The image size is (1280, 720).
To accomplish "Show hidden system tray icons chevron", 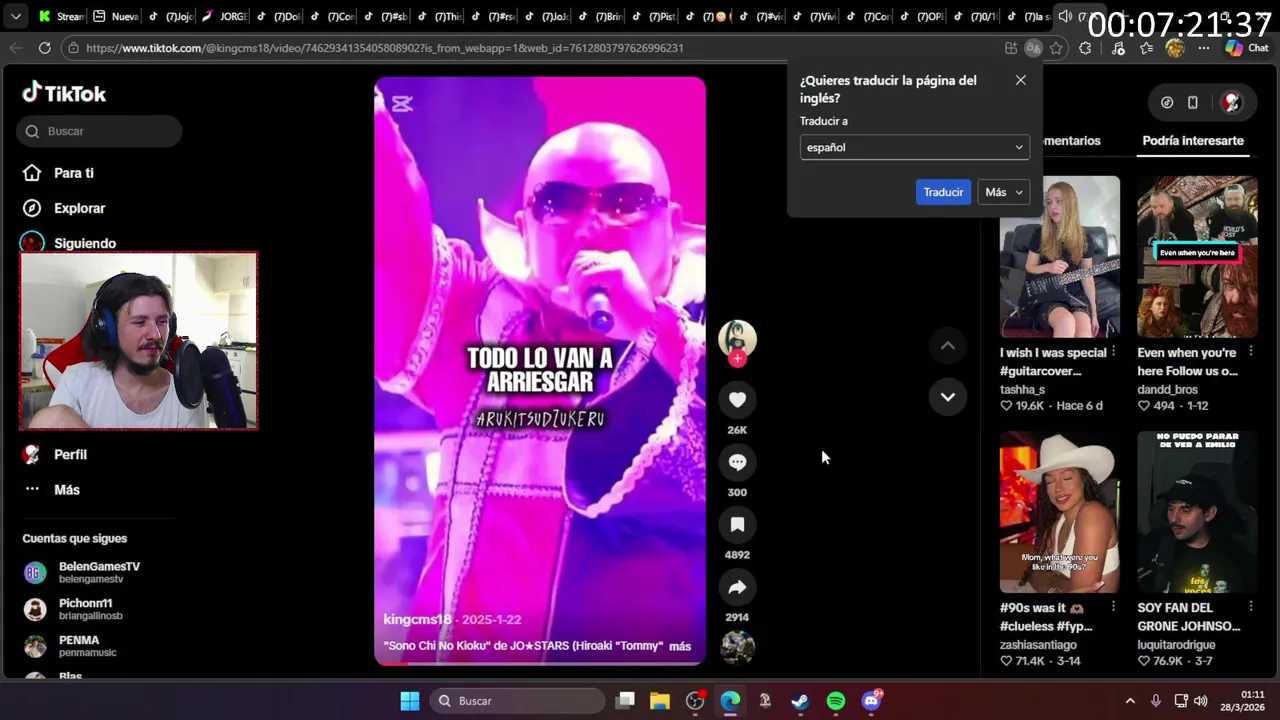I will tap(1130, 701).
